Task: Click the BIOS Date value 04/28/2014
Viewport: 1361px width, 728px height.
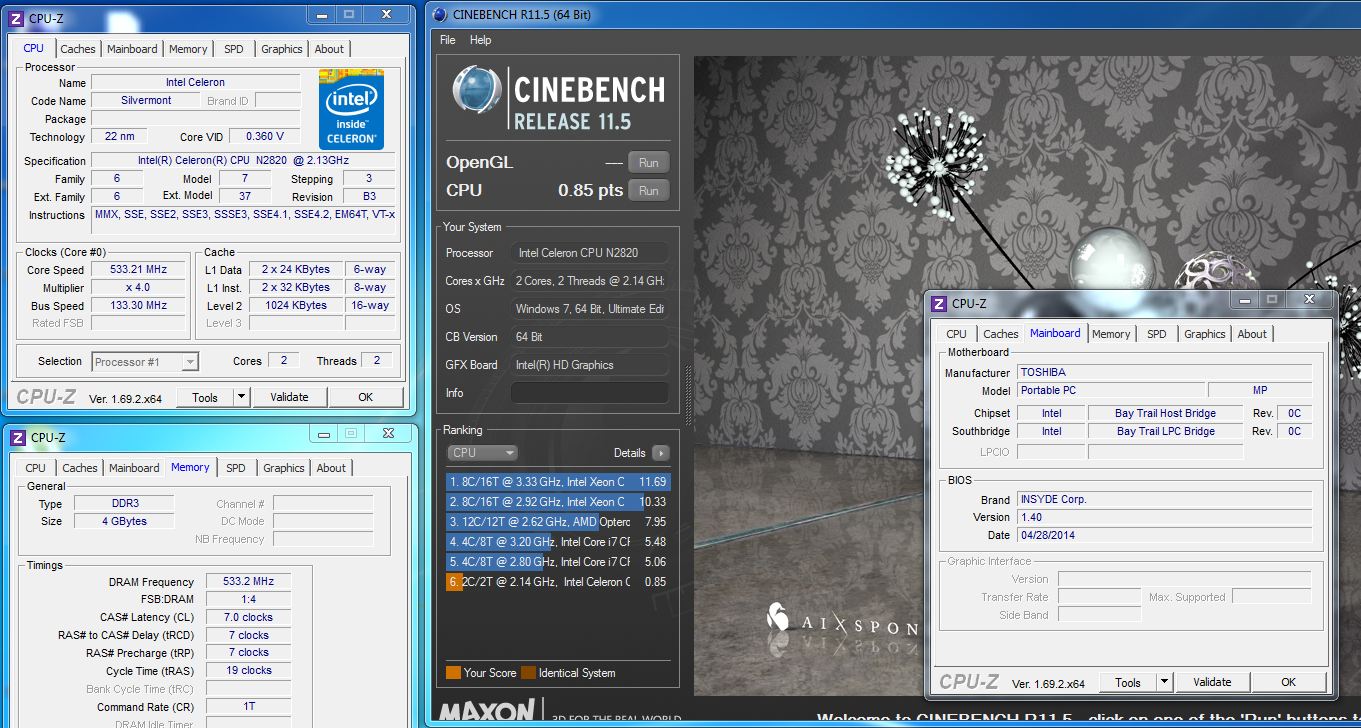Action: coord(1164,535)
